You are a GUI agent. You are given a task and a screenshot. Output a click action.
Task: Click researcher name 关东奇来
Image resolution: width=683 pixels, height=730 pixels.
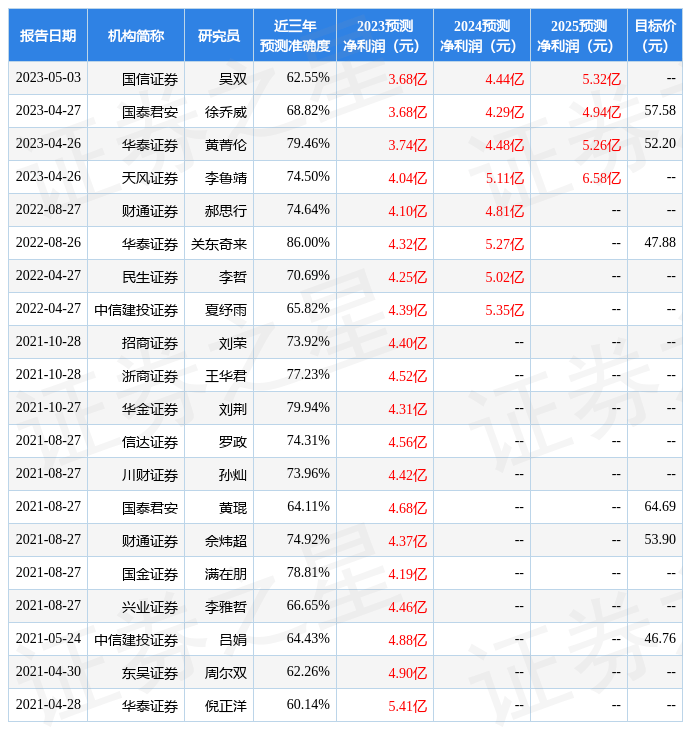[x=219, y=243]
